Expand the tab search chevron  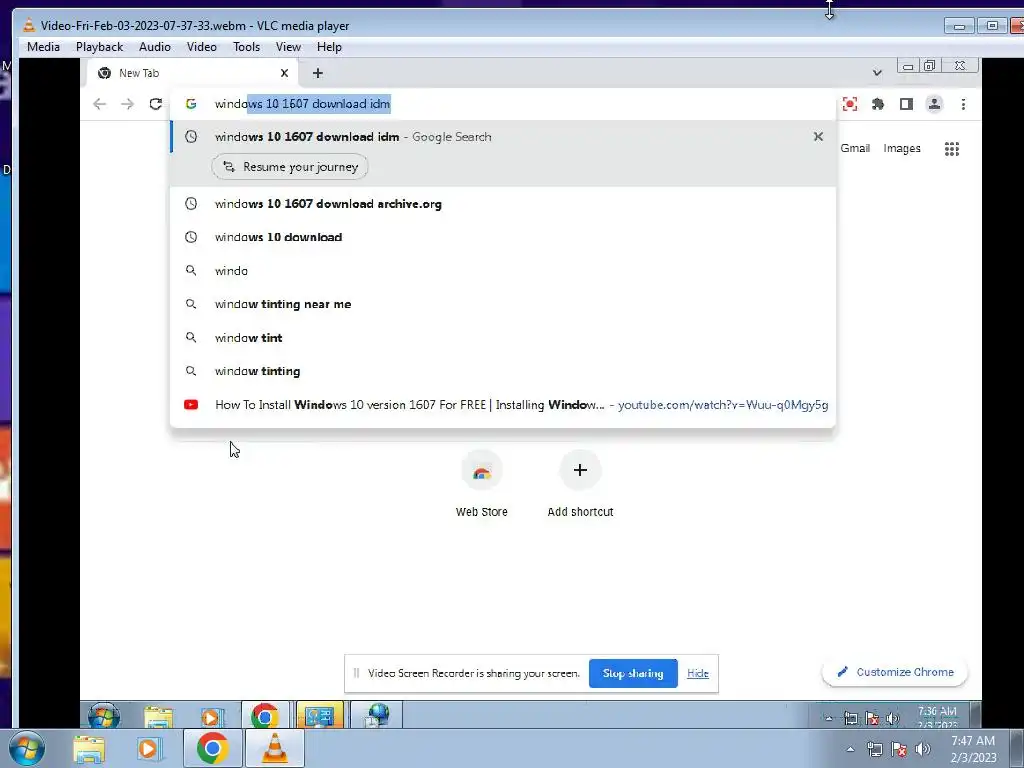click(877, 72)
